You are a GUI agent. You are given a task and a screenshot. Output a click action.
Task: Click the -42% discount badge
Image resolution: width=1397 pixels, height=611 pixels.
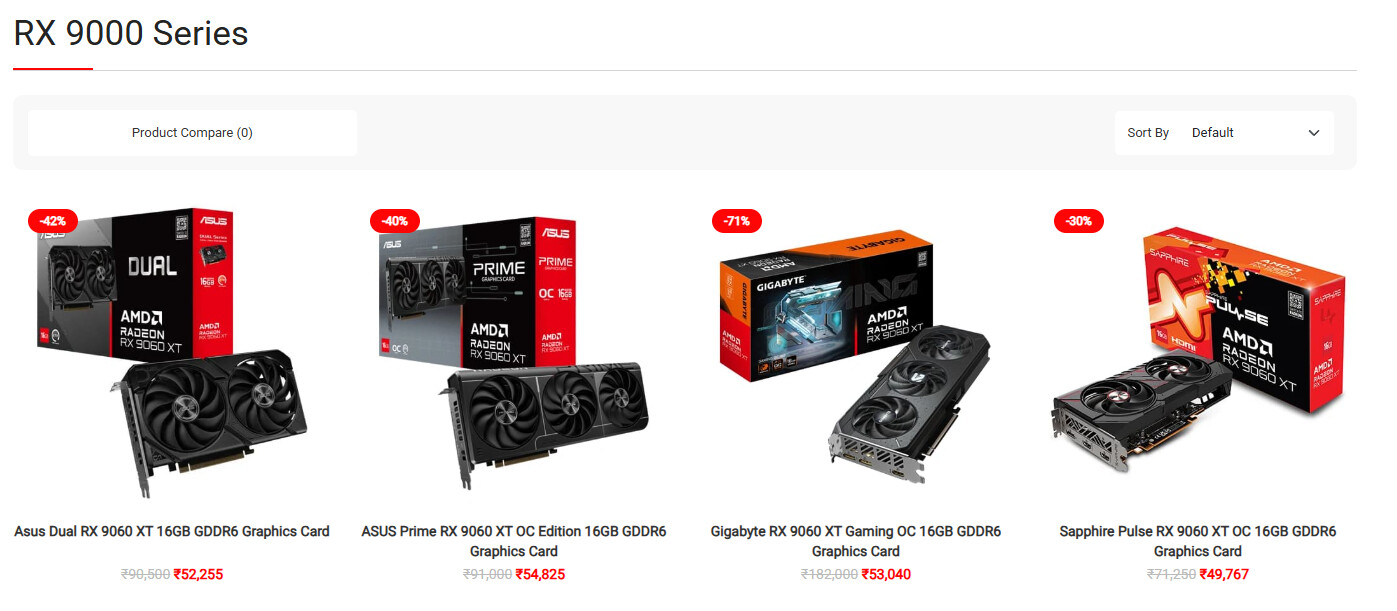53,220
